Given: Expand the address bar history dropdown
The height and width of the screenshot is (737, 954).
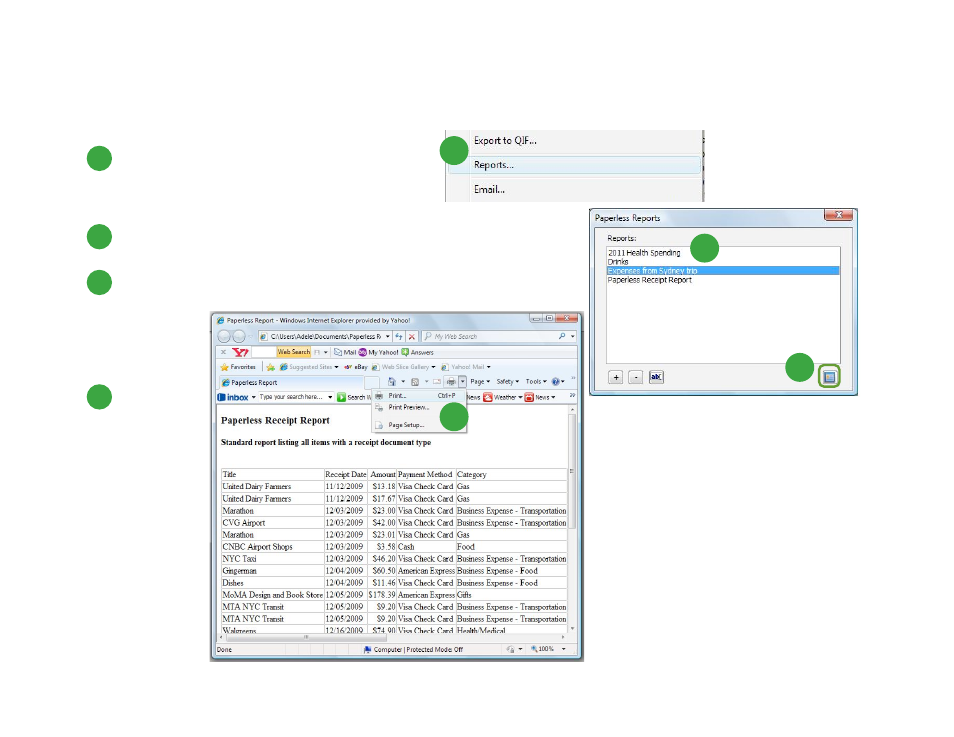Looking at the screenshot, I should click(x=388, y=336).
